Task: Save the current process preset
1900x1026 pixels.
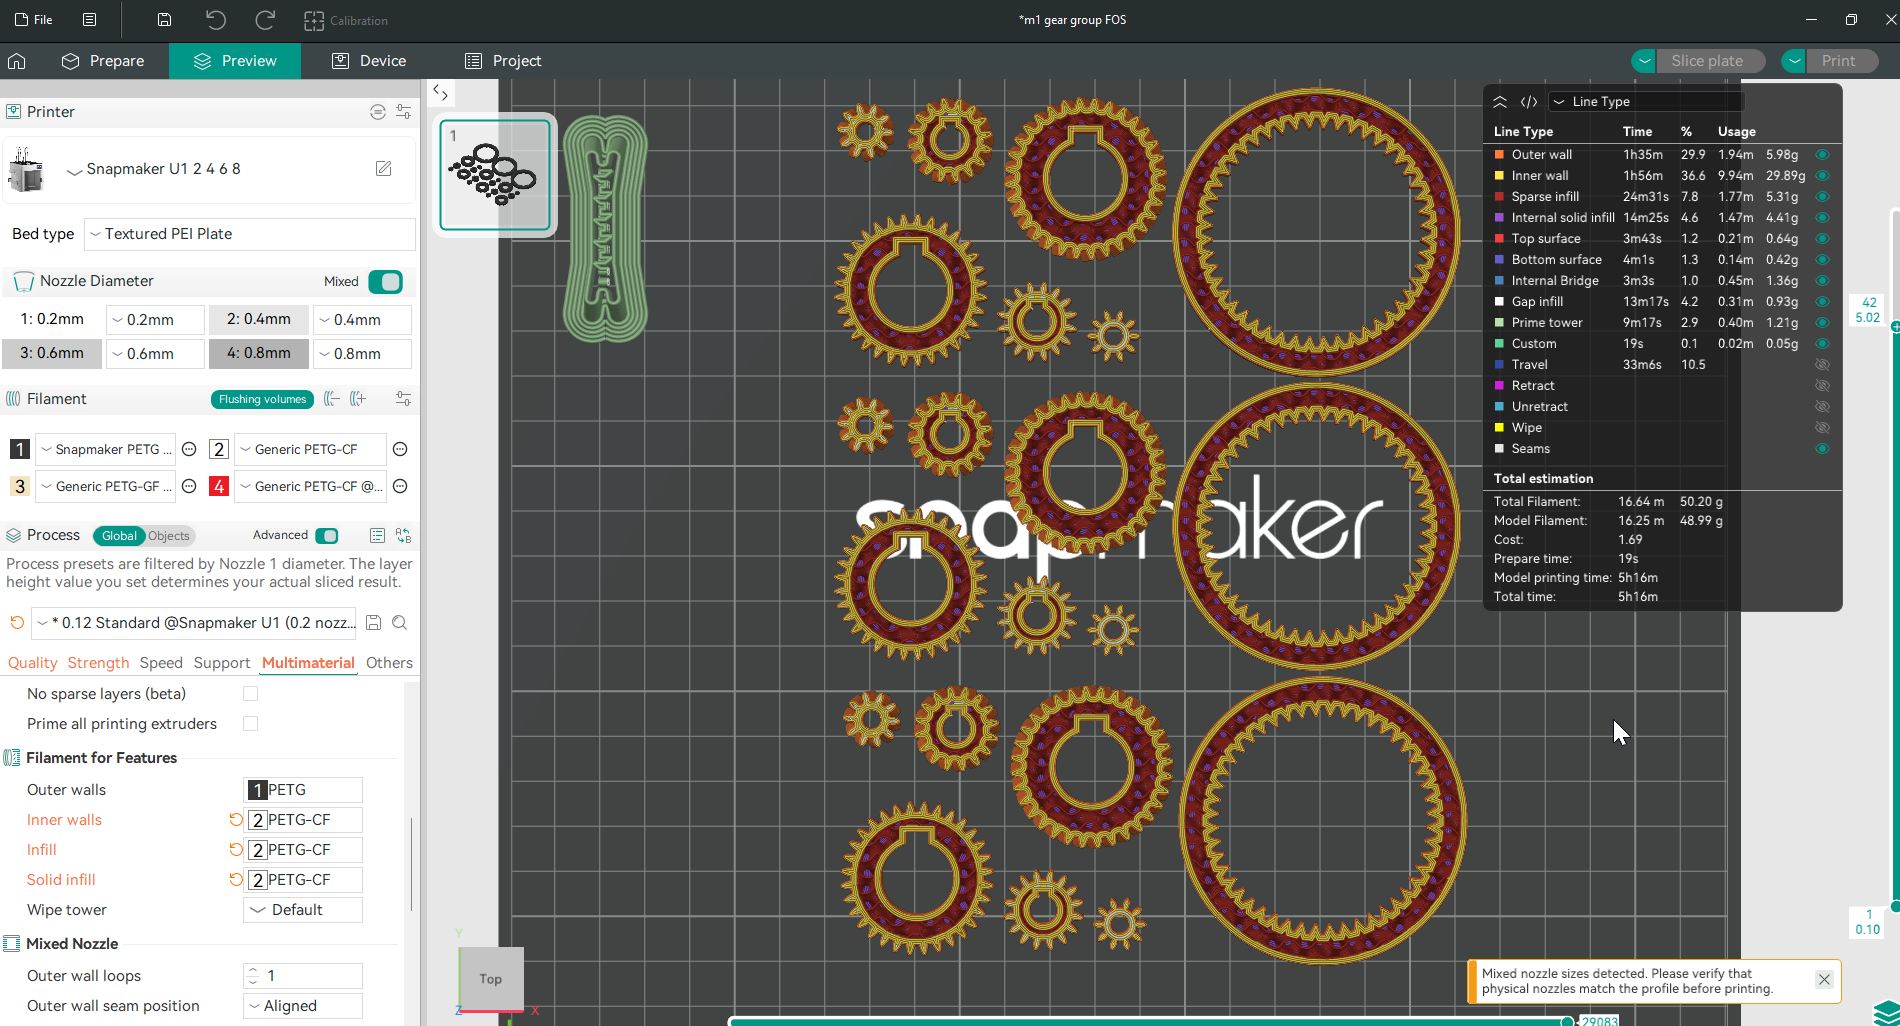Action: 373,623
